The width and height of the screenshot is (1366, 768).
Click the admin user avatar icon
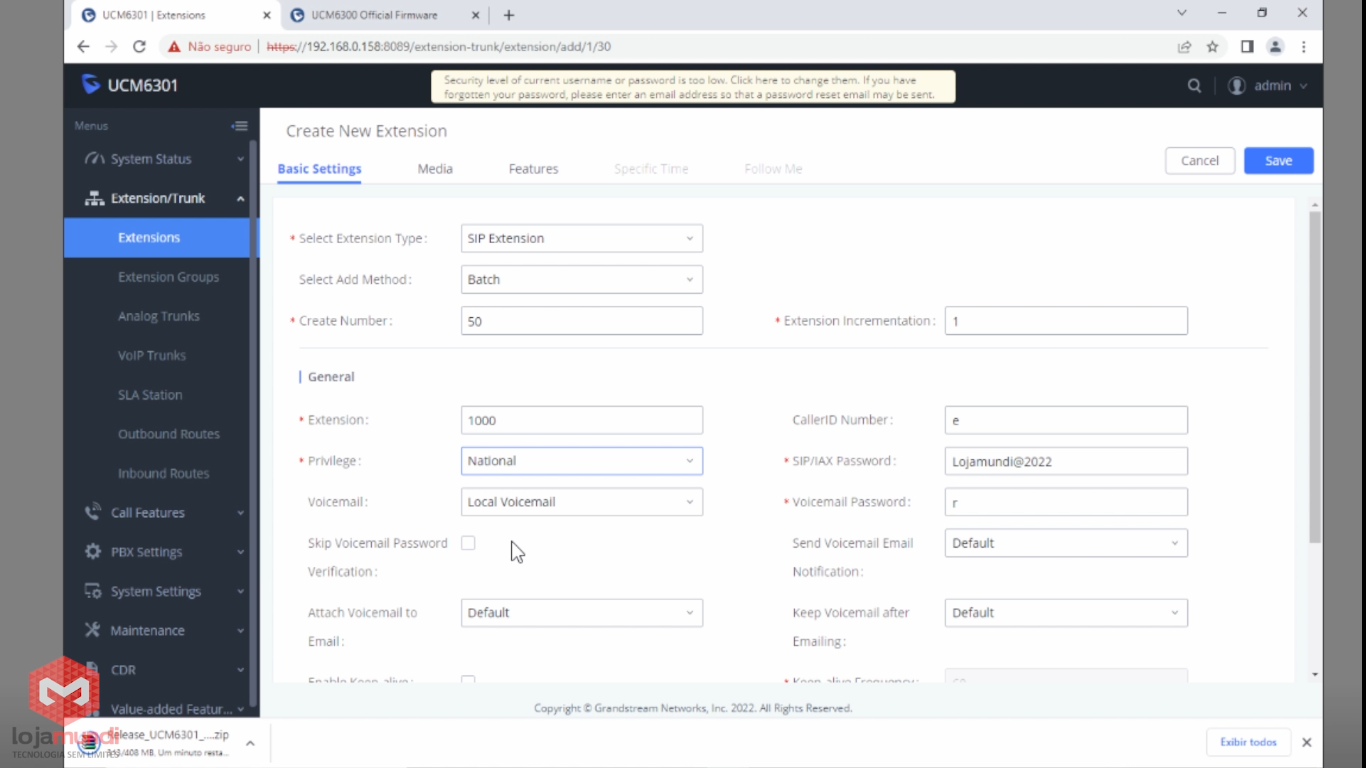[x=1237, y=86]
